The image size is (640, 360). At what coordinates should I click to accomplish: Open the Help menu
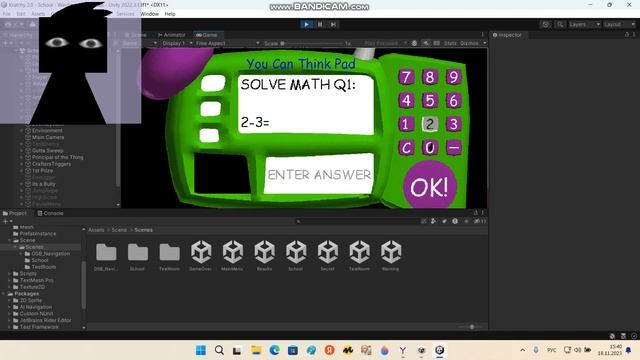pyautogui.click(x=170, y=14)
